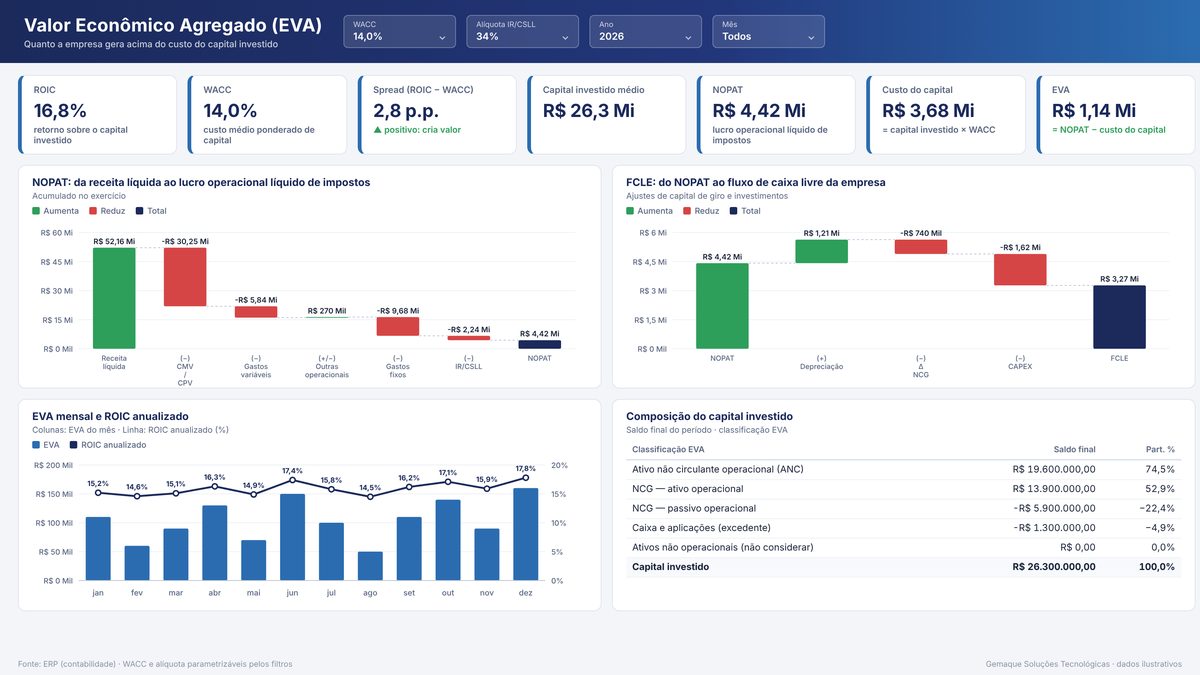Click the Depreciação green bar in FCLE chart
Image resolution: width=1200 pixels, height=675 pixels.
[822, 251]
